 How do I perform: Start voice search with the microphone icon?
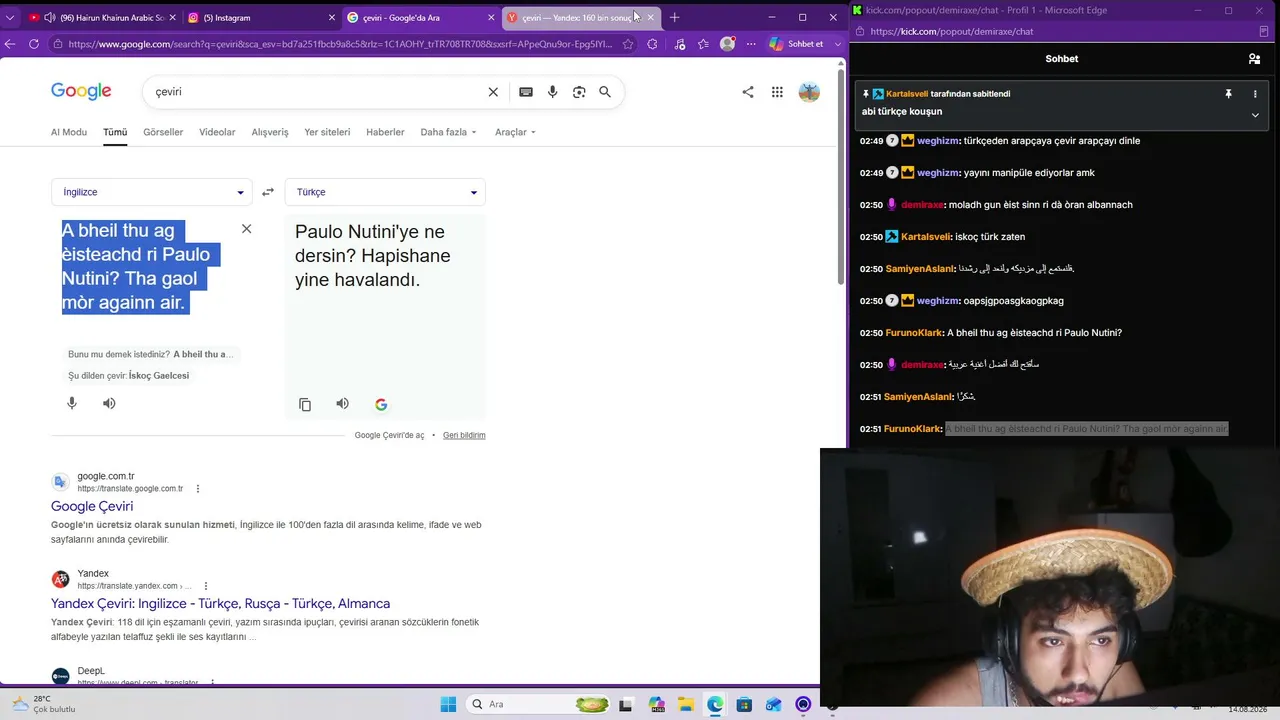point(552,92)
